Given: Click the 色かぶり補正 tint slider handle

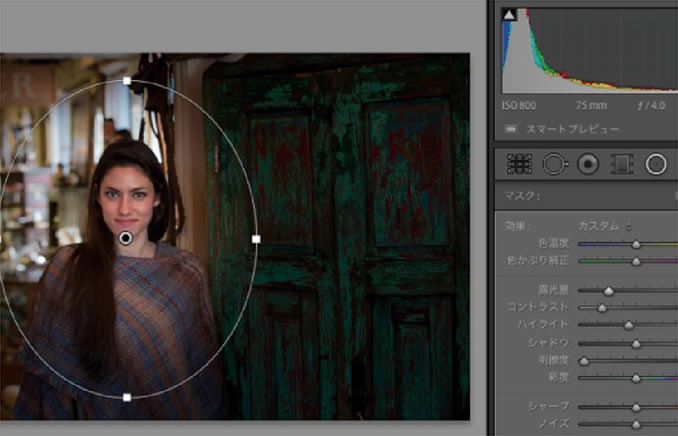Looking at the screenshot, I should pyautogui.click(x=636, y=261).
